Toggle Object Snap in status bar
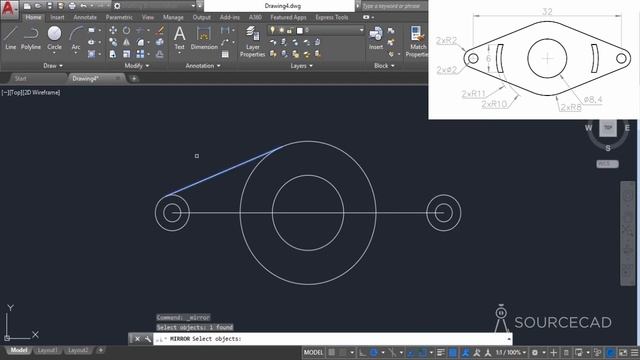The image size is (640, 360). (422, 352)
